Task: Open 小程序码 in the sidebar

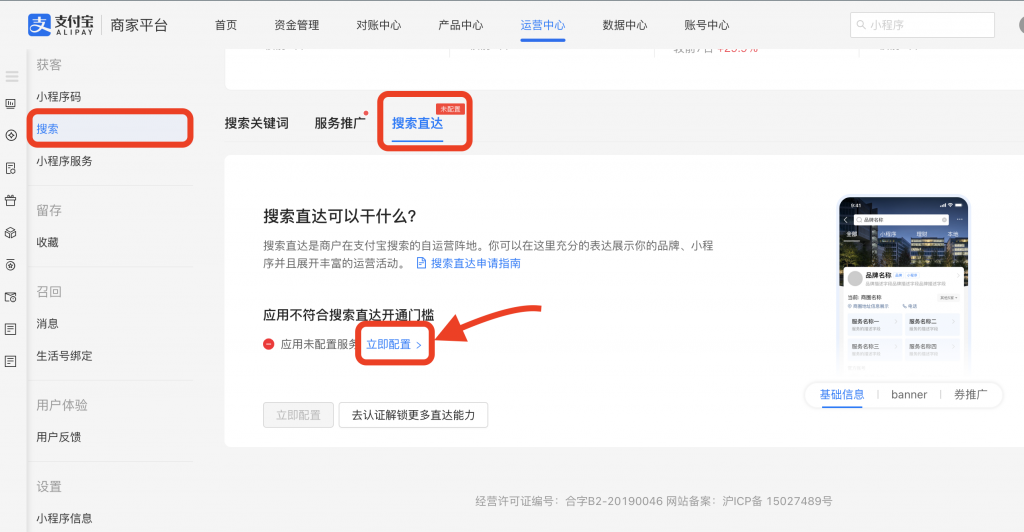Action: pos(59,97)
